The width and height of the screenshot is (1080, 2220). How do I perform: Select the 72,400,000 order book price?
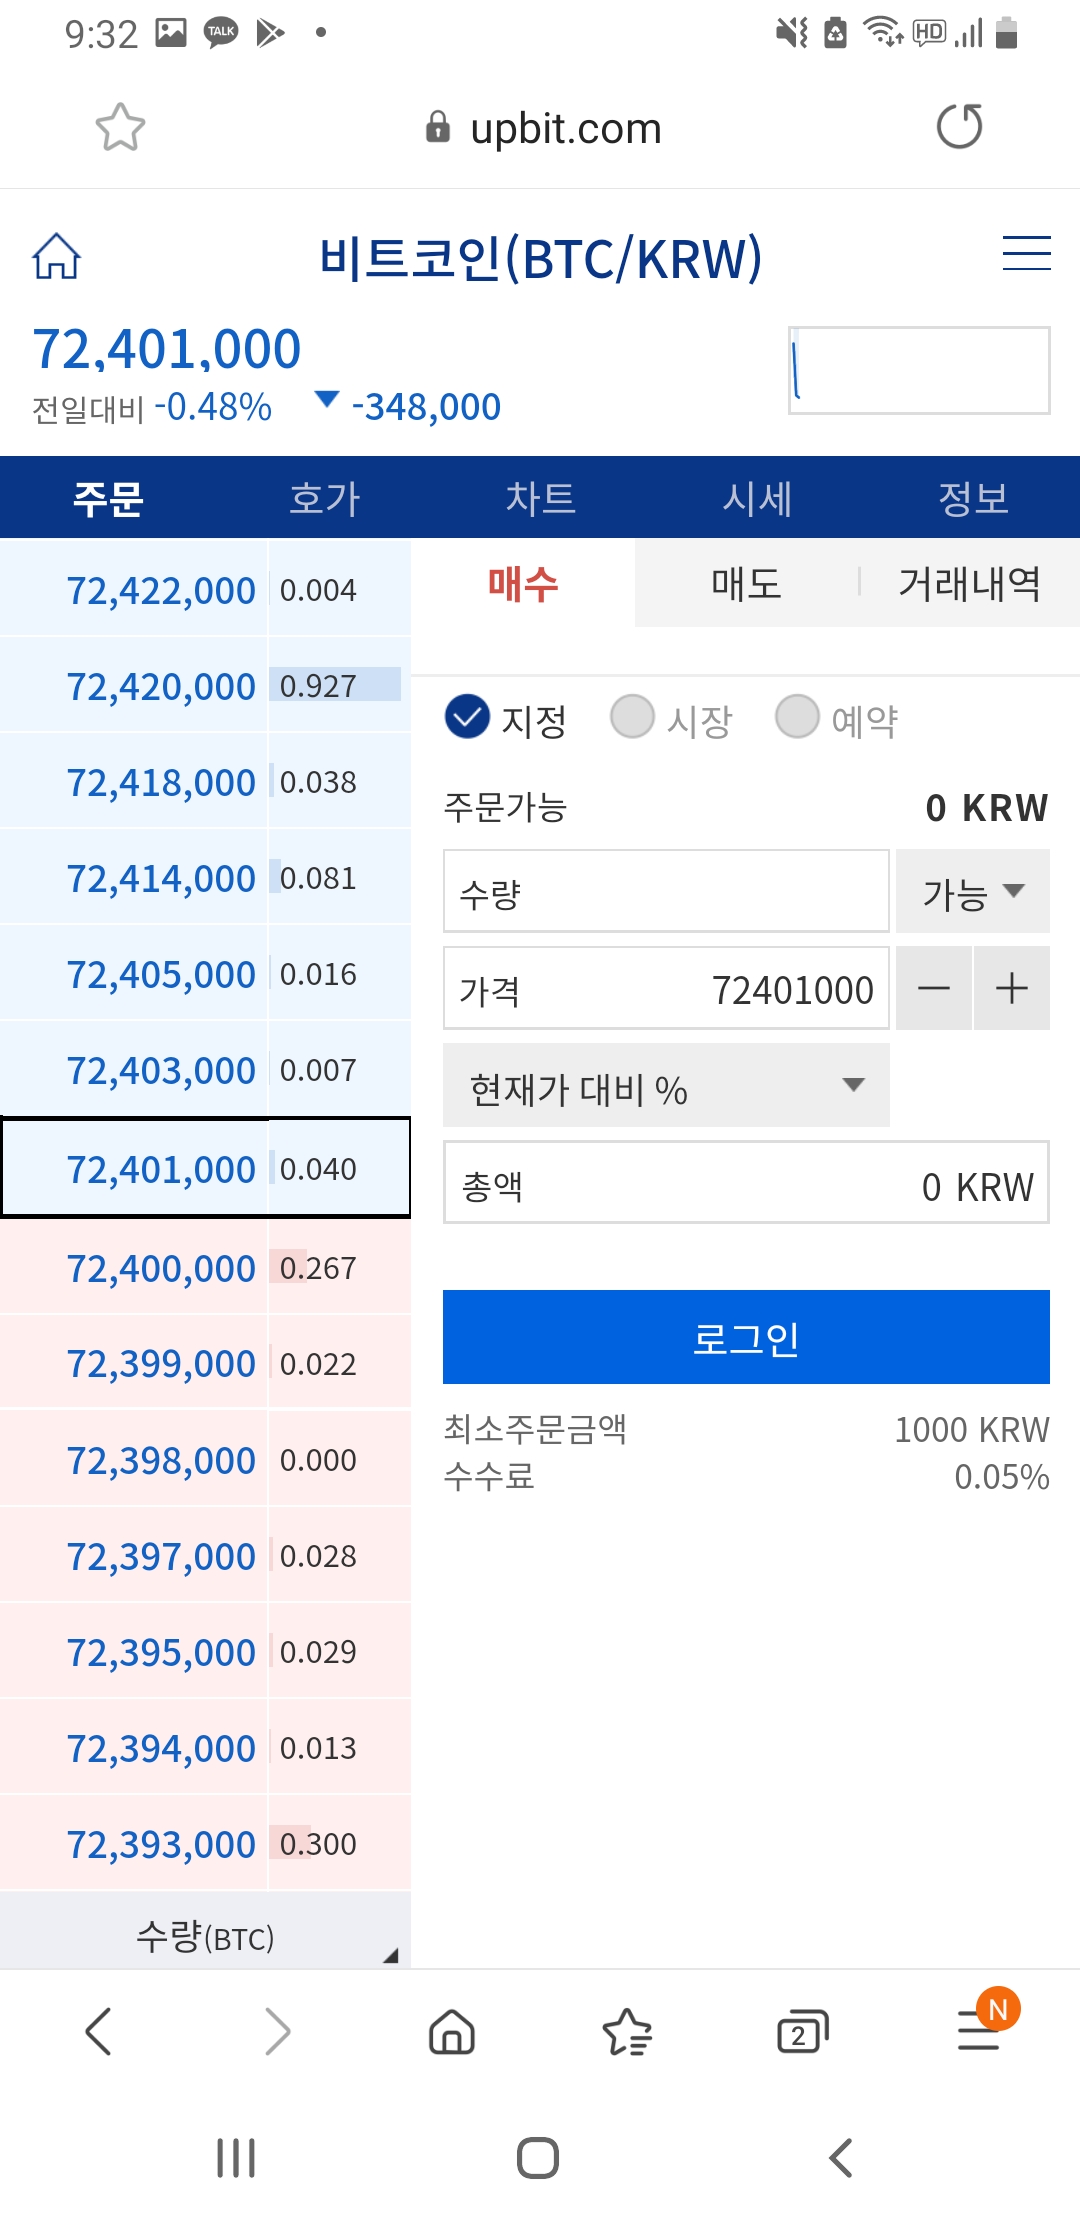point(161,1268)
